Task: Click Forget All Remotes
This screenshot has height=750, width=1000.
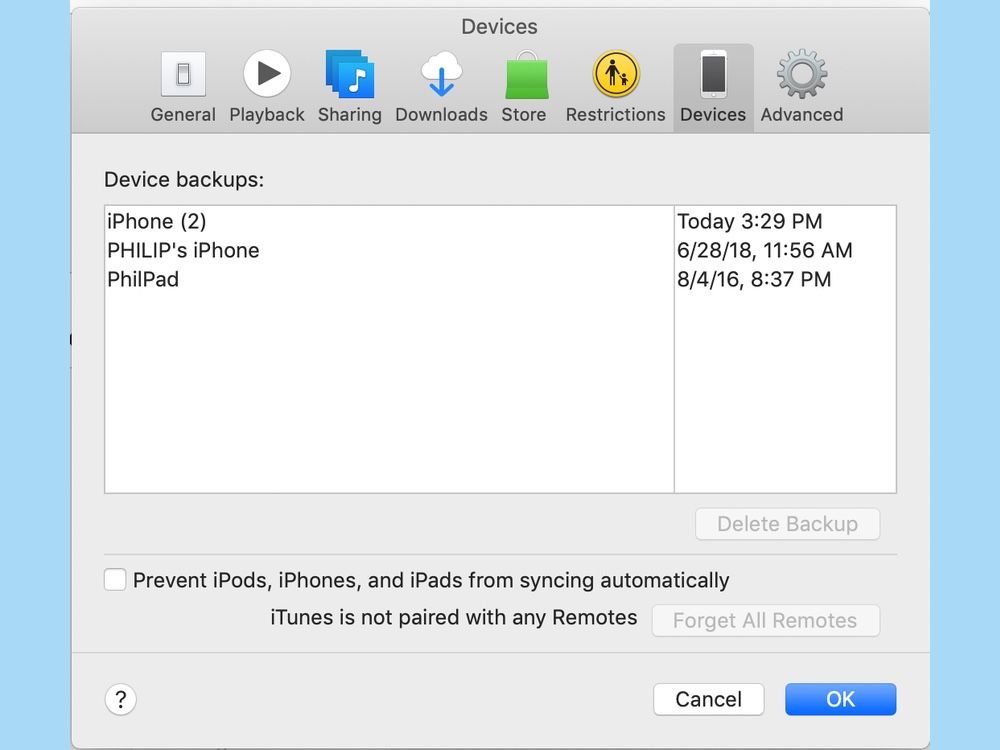Action: 765,620
